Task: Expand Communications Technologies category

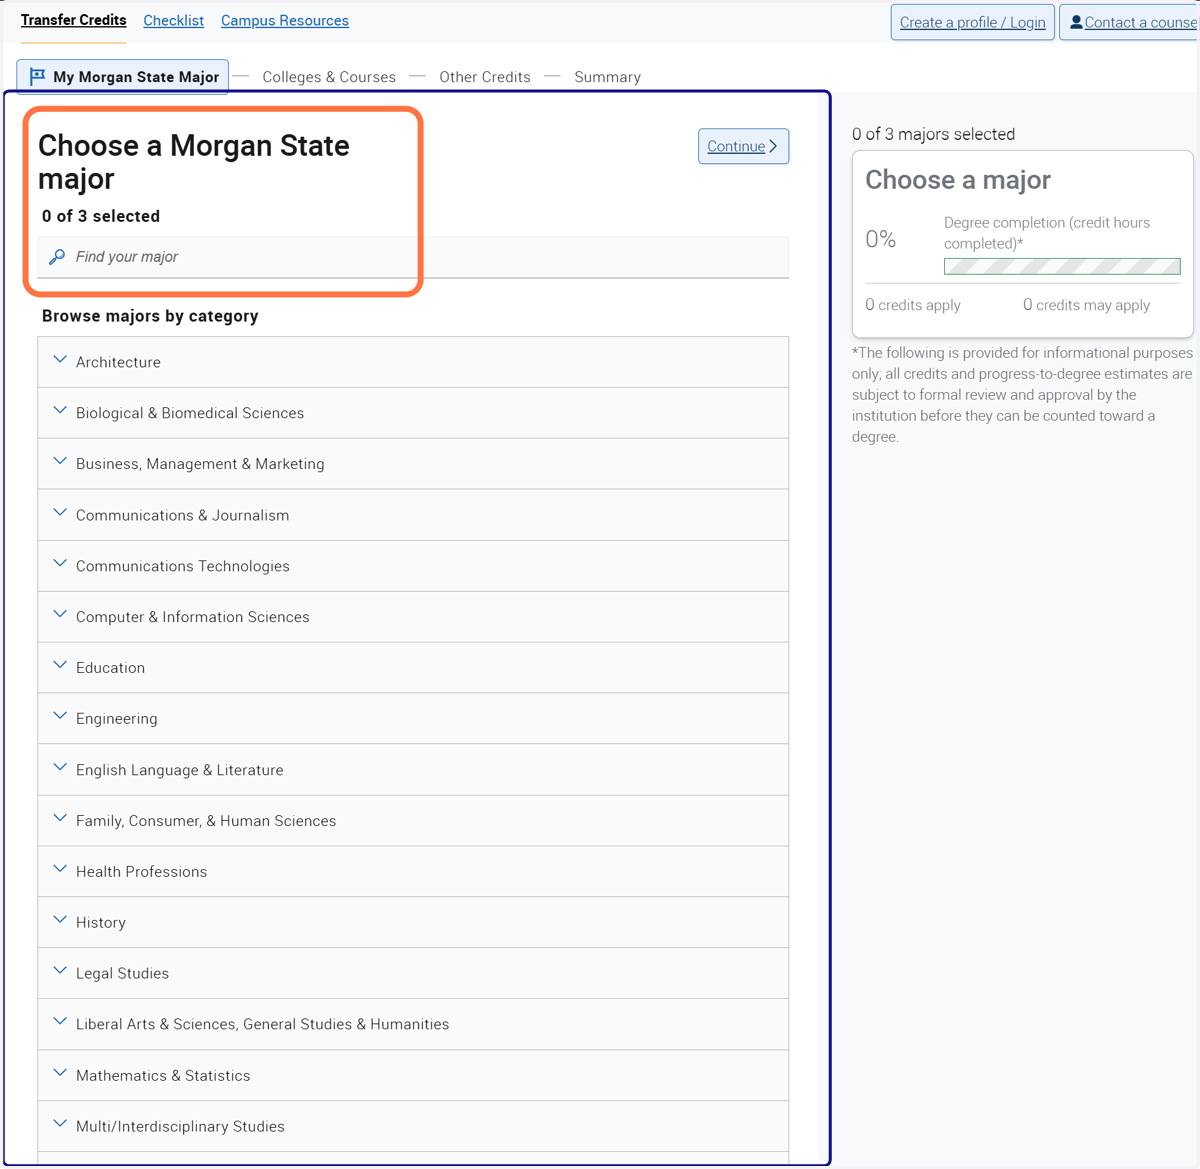Action: click(x=413, y=566)
